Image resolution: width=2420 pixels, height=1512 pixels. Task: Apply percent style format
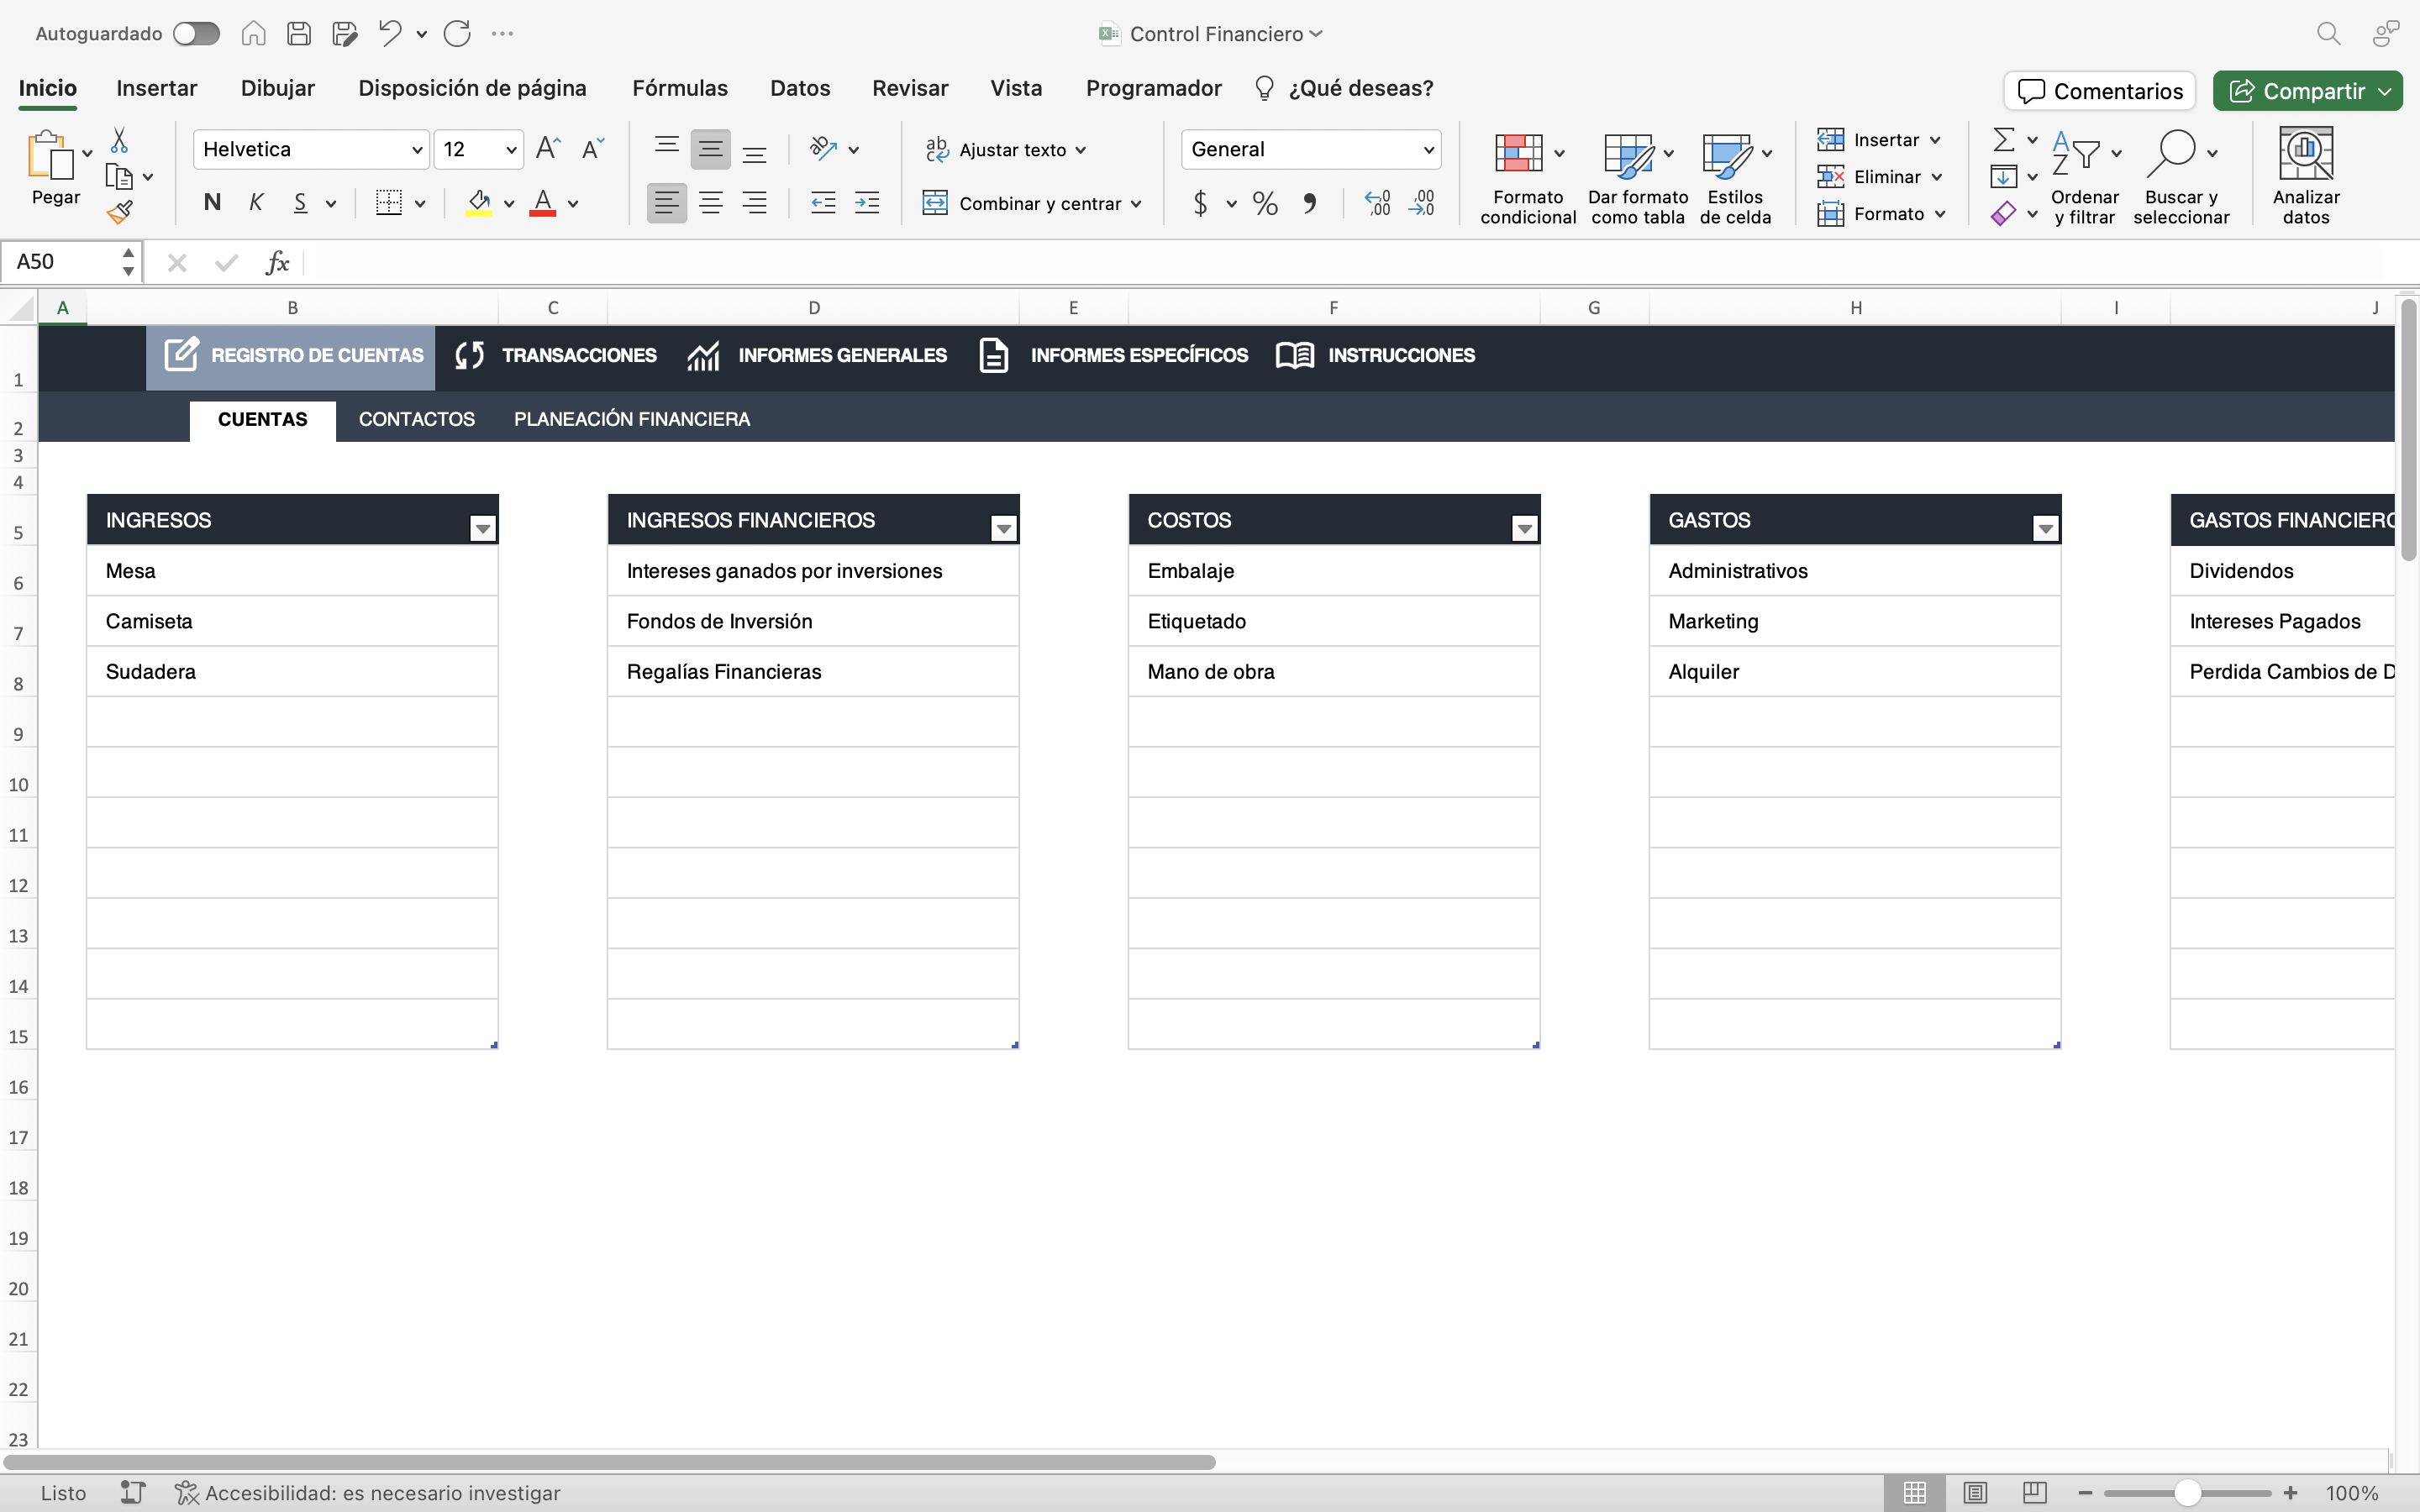tap(1265, 203)
